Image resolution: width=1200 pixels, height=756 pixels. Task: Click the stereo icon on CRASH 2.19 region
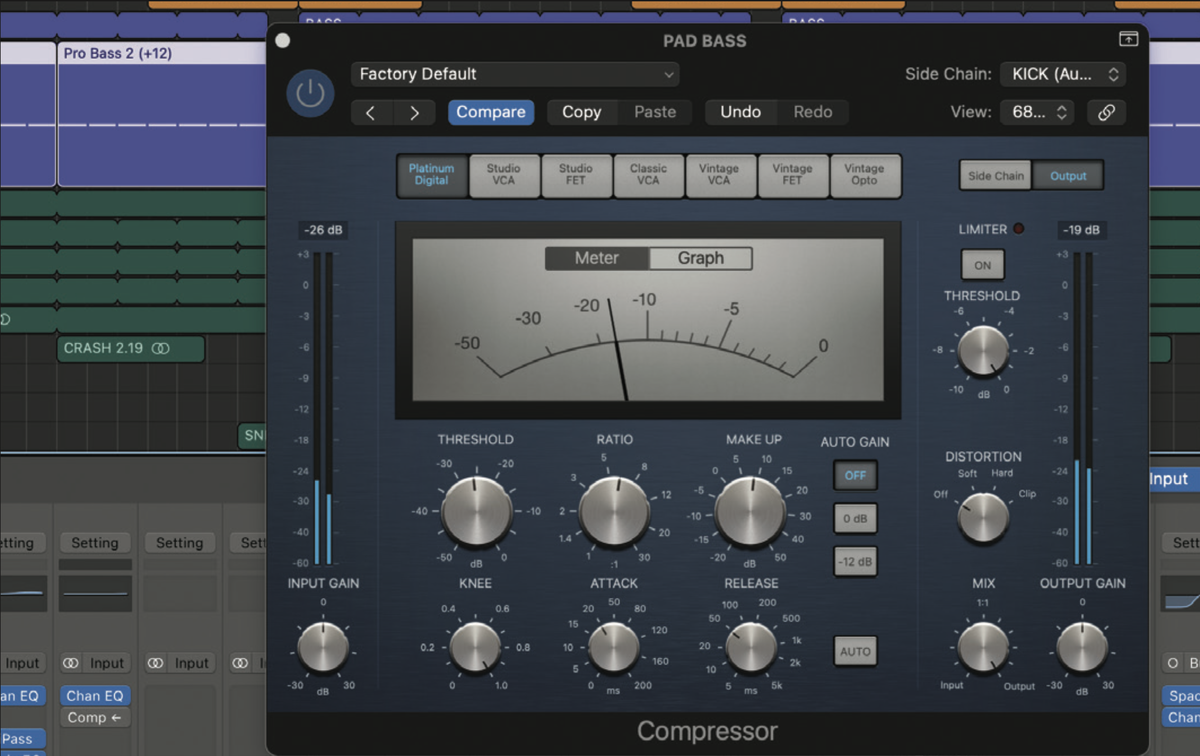point(161,349)
